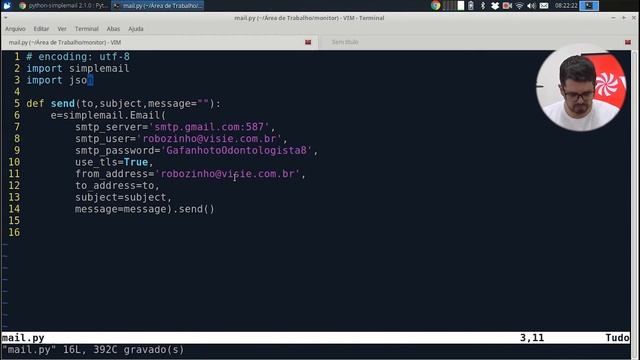This screenshot has width=640, height=360.
Task: Click the smtp_user robozinho@visie.com.br string
Action: pos(209,139)
